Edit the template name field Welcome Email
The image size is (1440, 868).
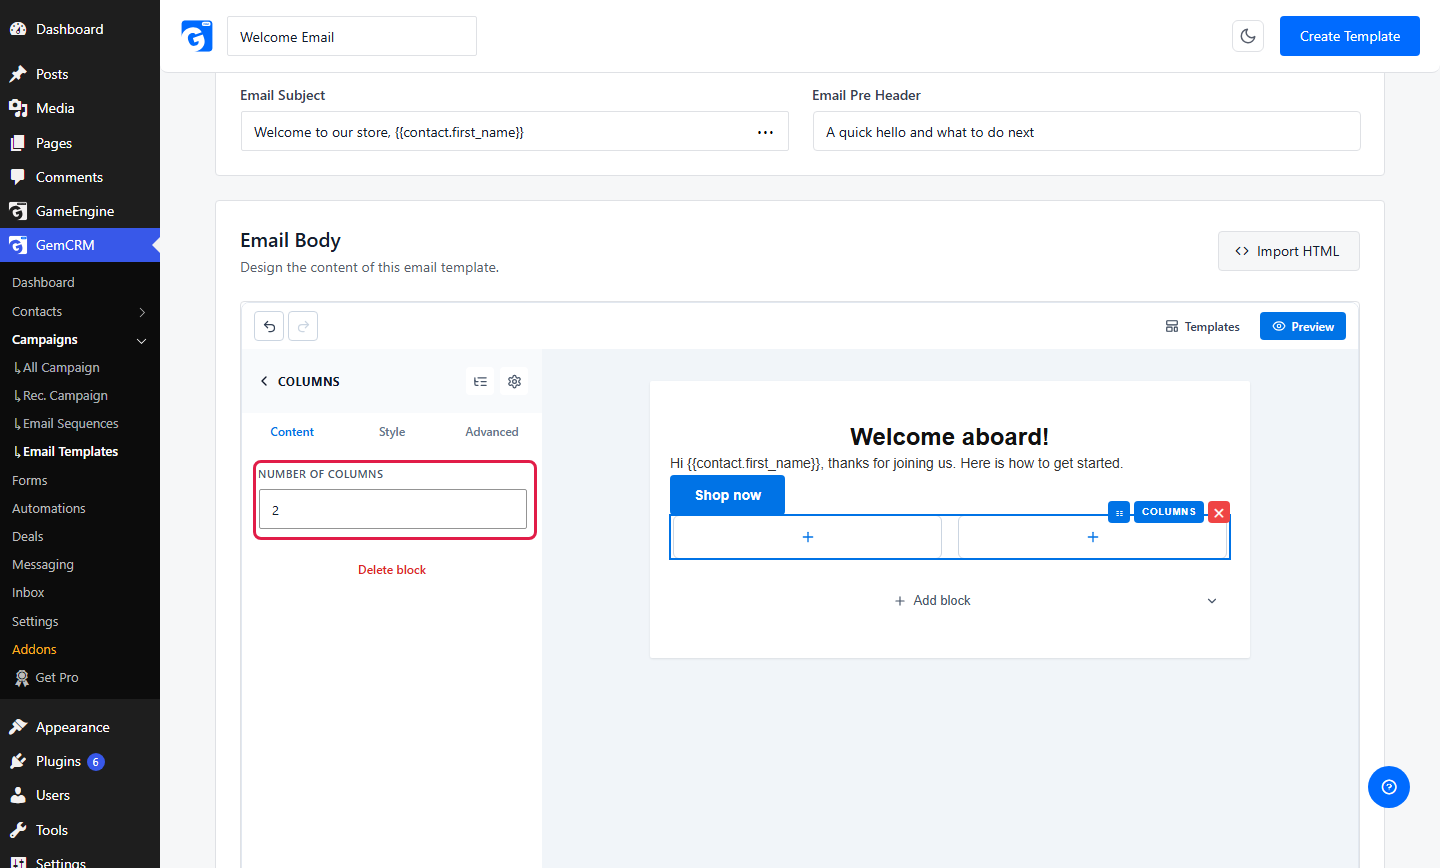(x=352, y=36)
